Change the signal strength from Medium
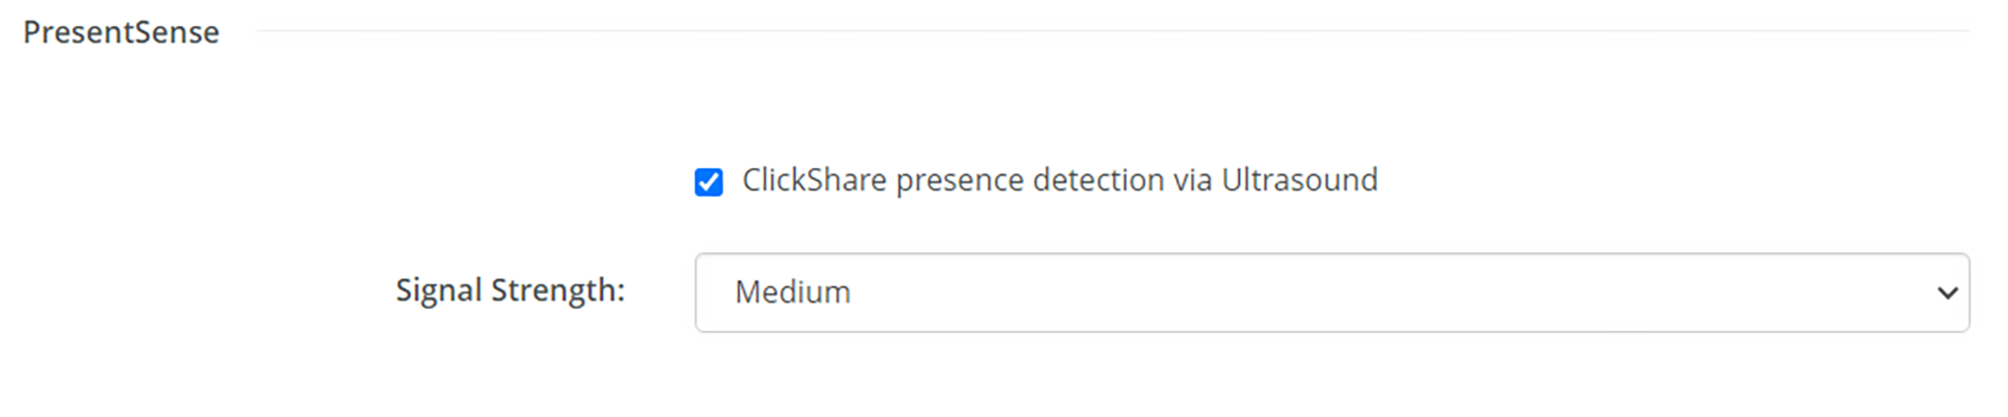Viewport: 2008px width, 417px height. pos(1331,292)
